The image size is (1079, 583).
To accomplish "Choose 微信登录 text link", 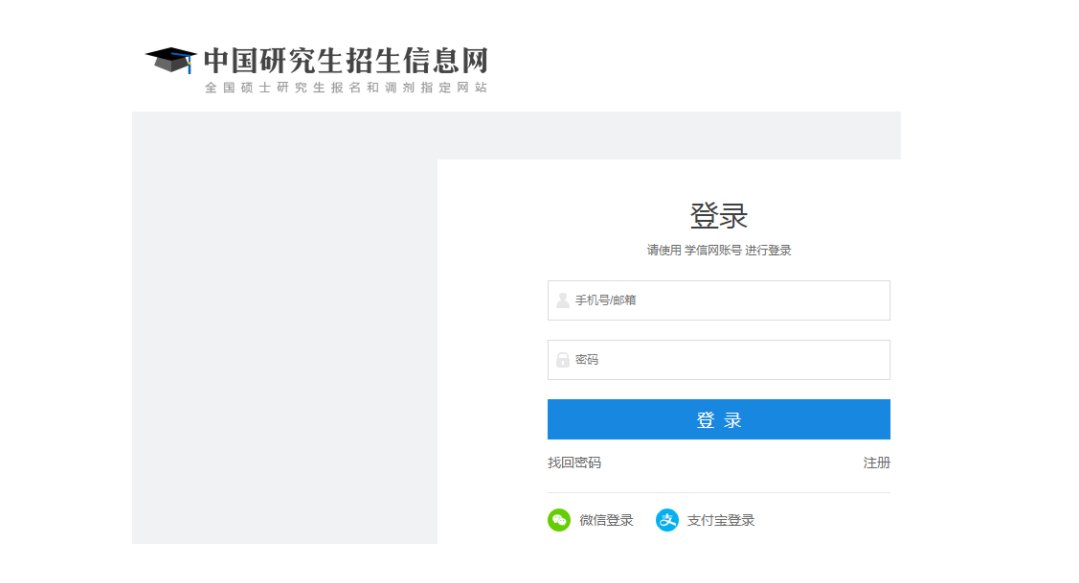I will point(606,520).
